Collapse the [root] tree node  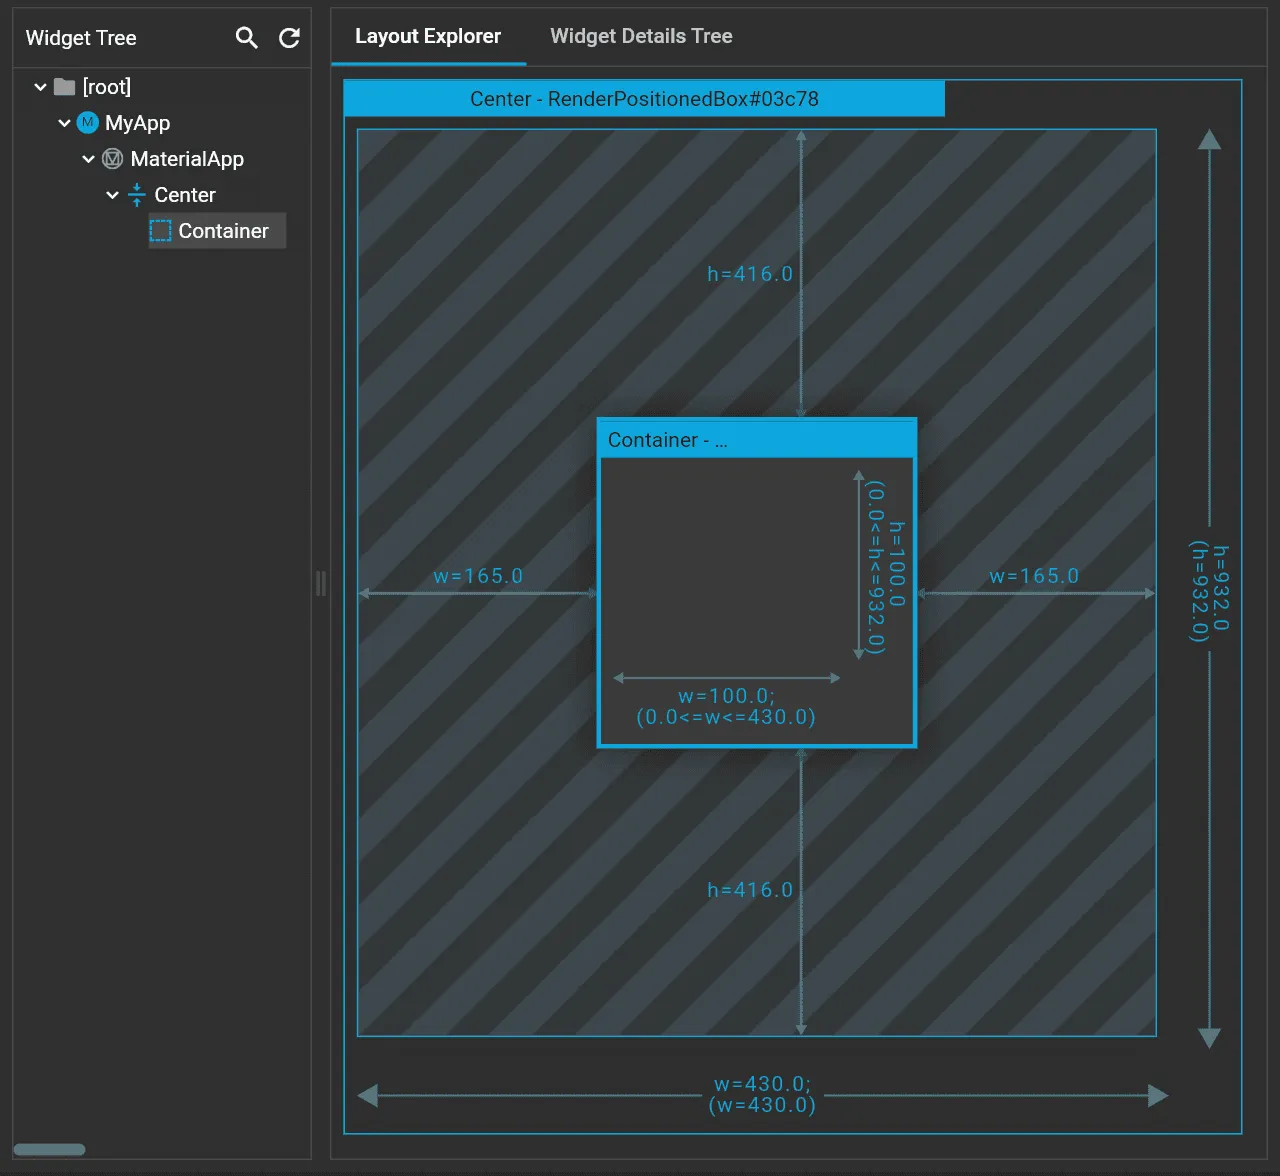click(x=40, y=87)
